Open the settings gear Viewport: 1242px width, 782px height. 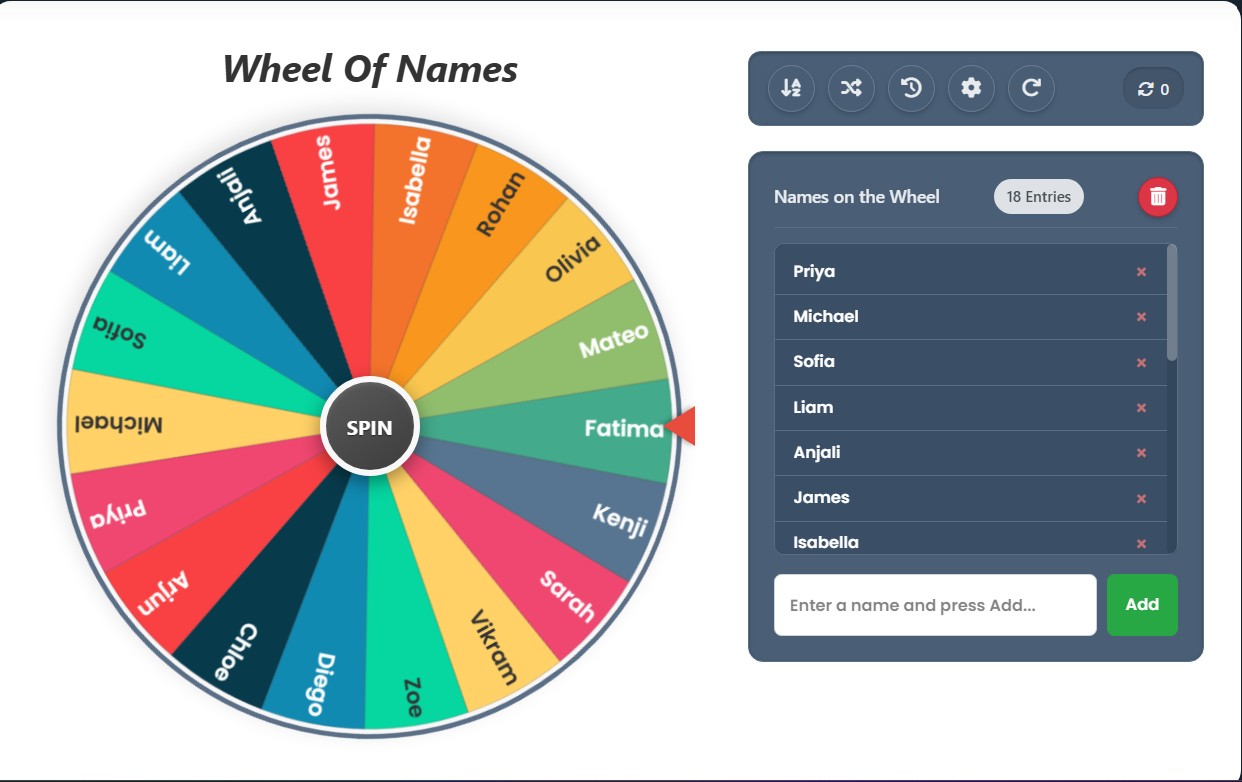(x=971, y=88)
